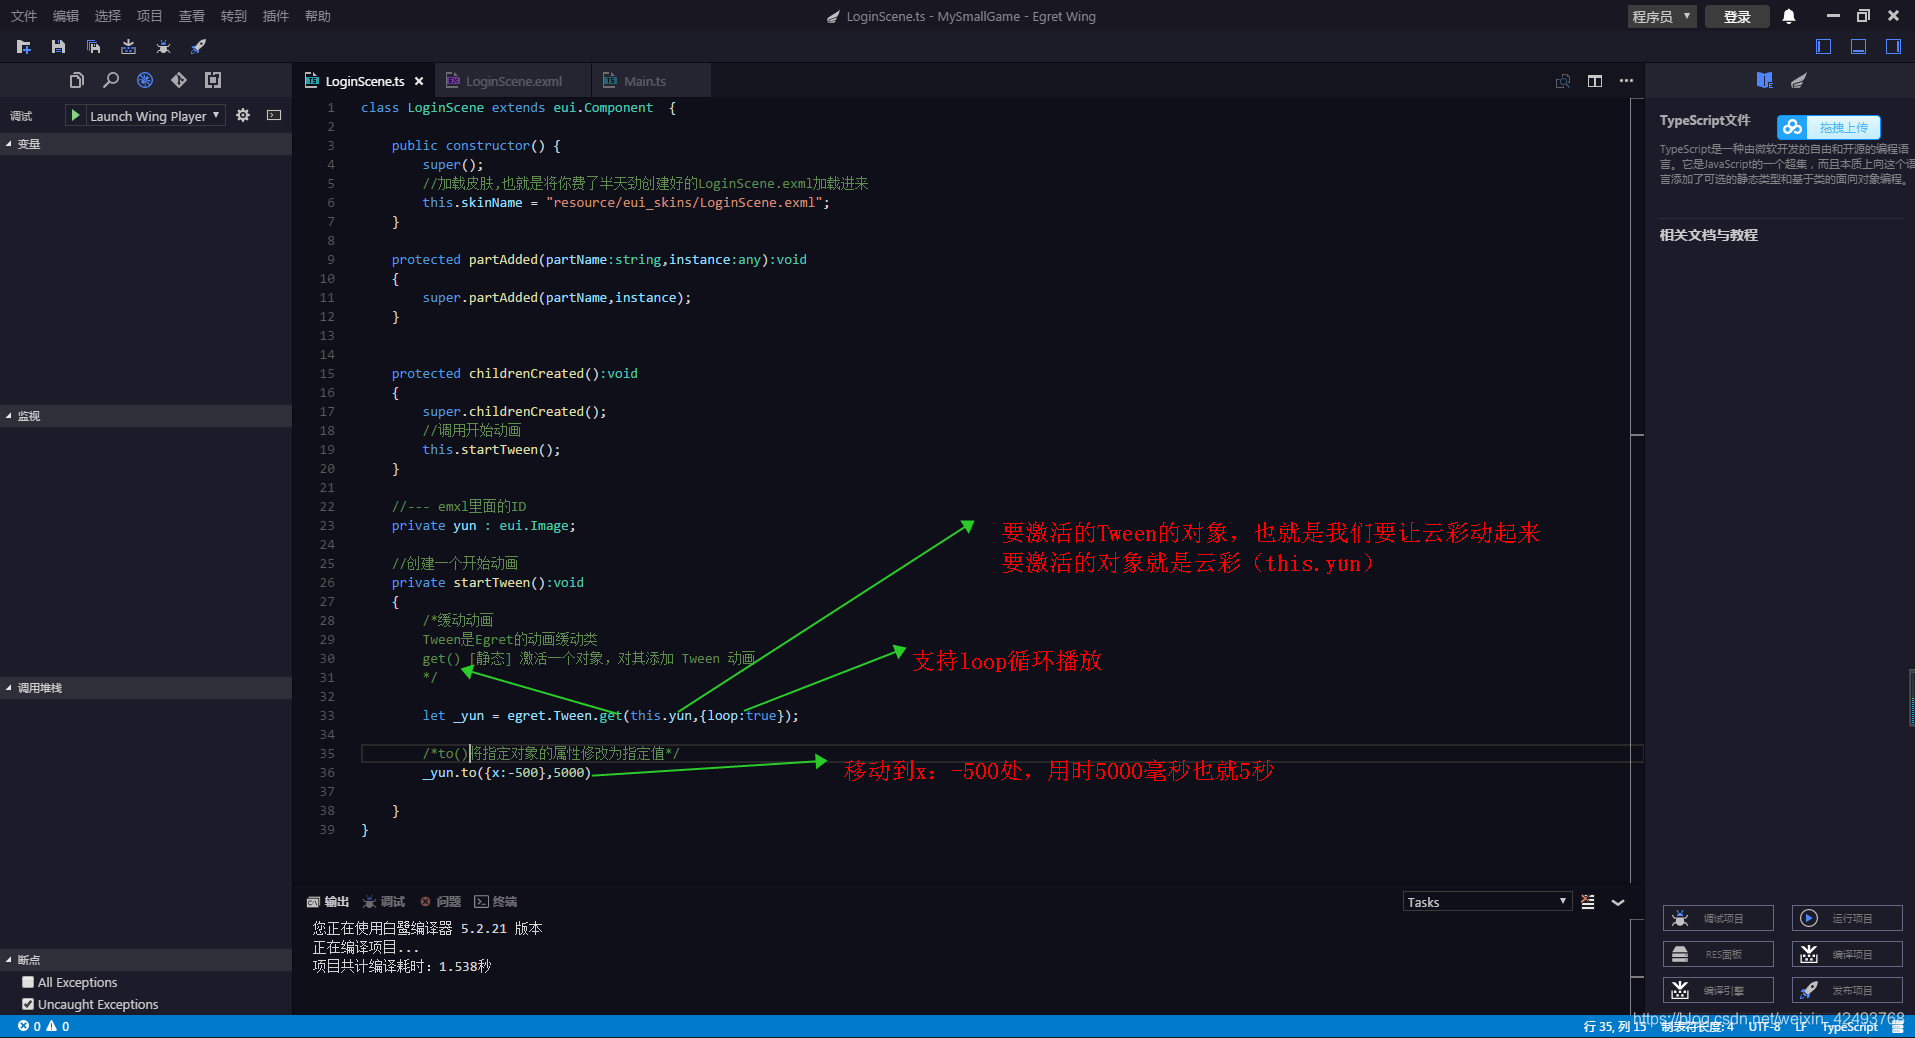Click the publish rocket toolbar icon
The image size is (1915, 1038).
tap(198, 47)
